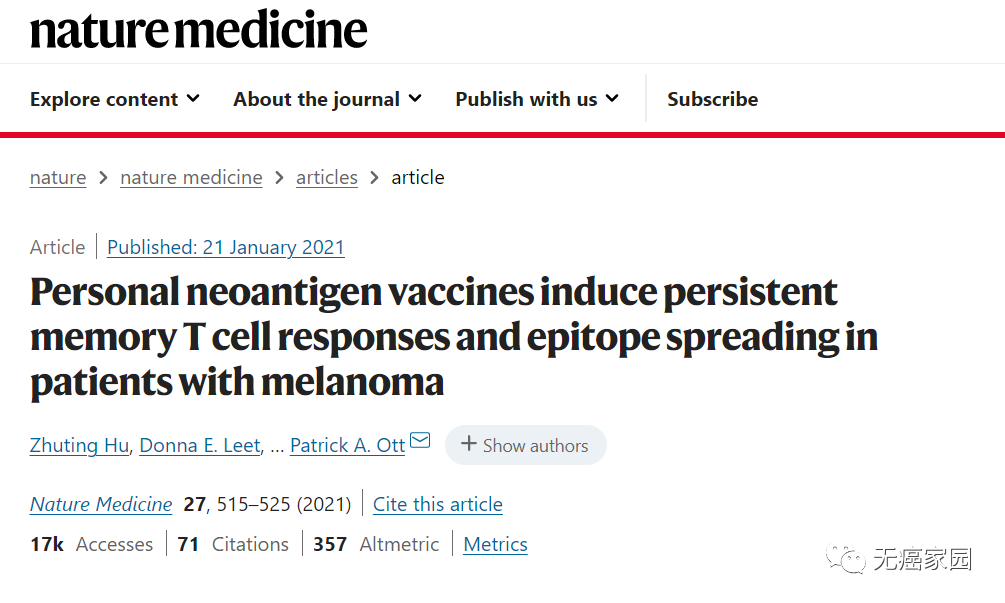Click the email envelope icon beside Patrick A. Ott

[420, 441]
